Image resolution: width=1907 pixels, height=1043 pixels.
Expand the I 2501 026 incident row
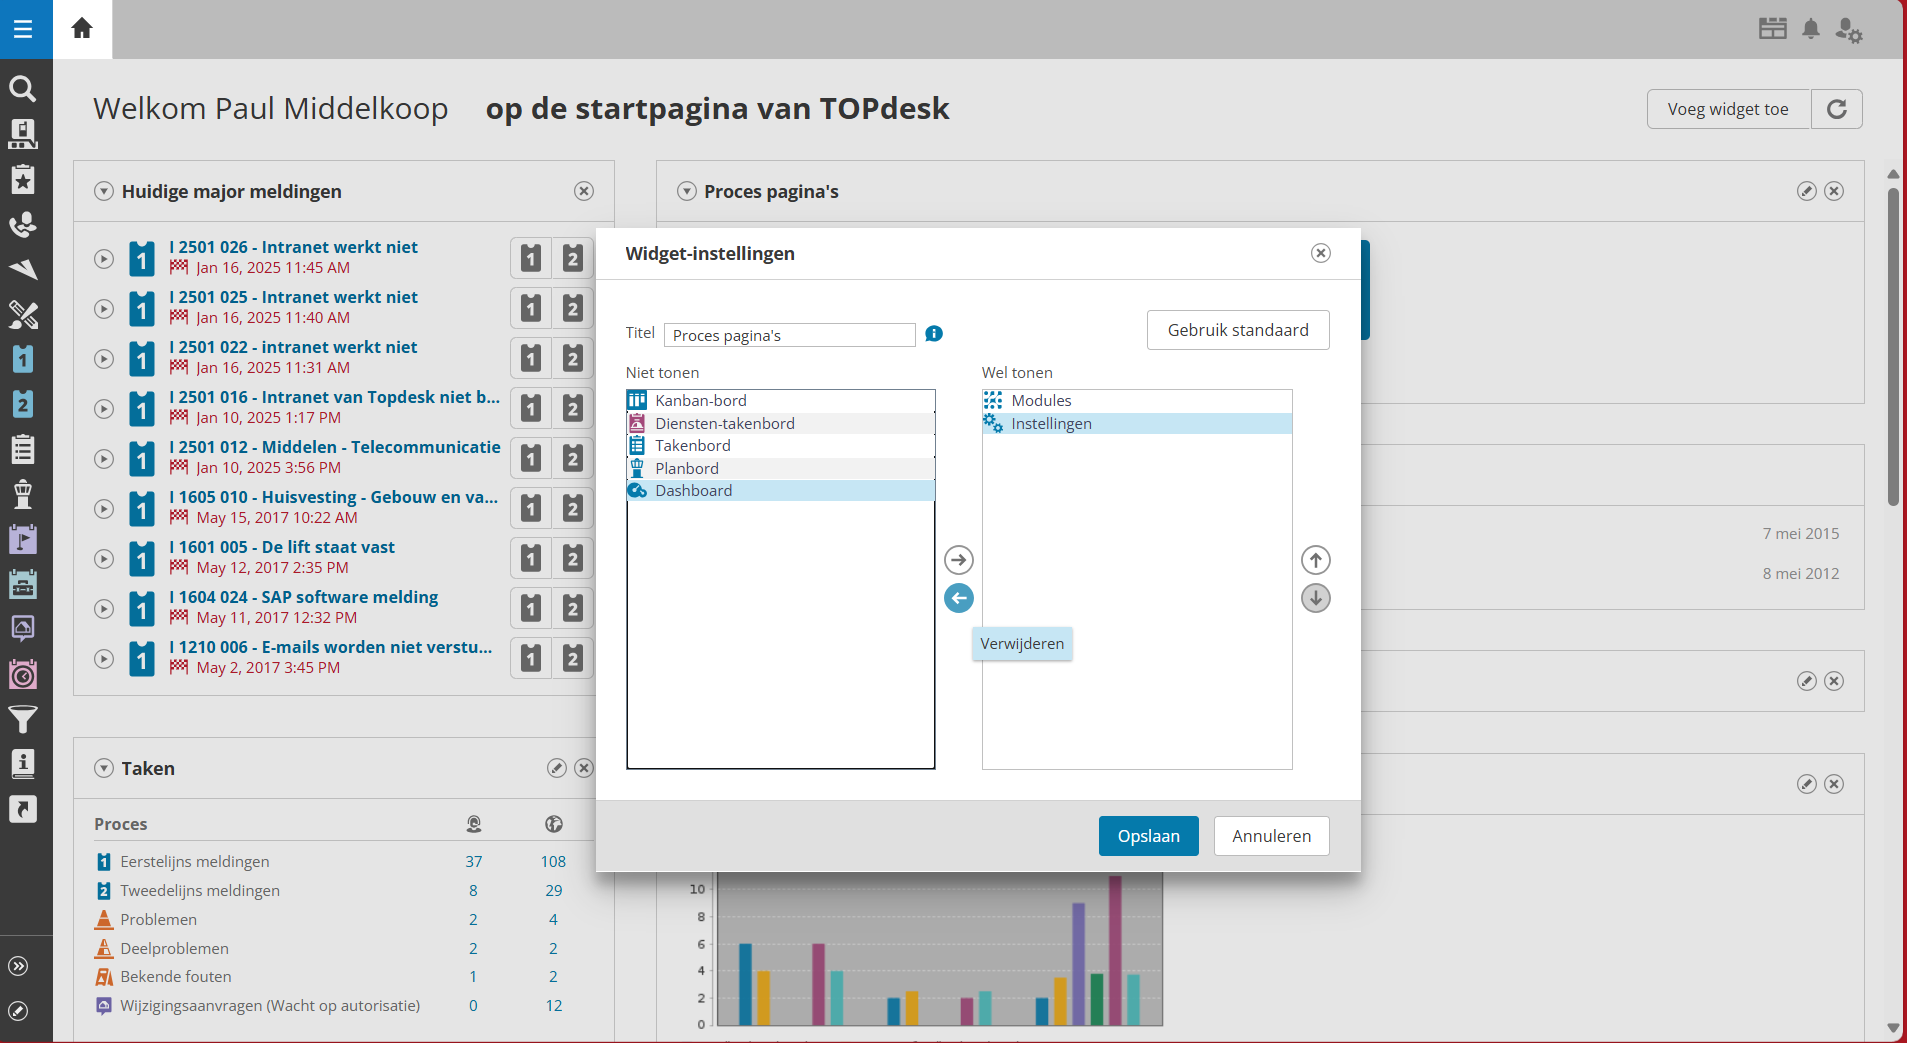[104, 259]
